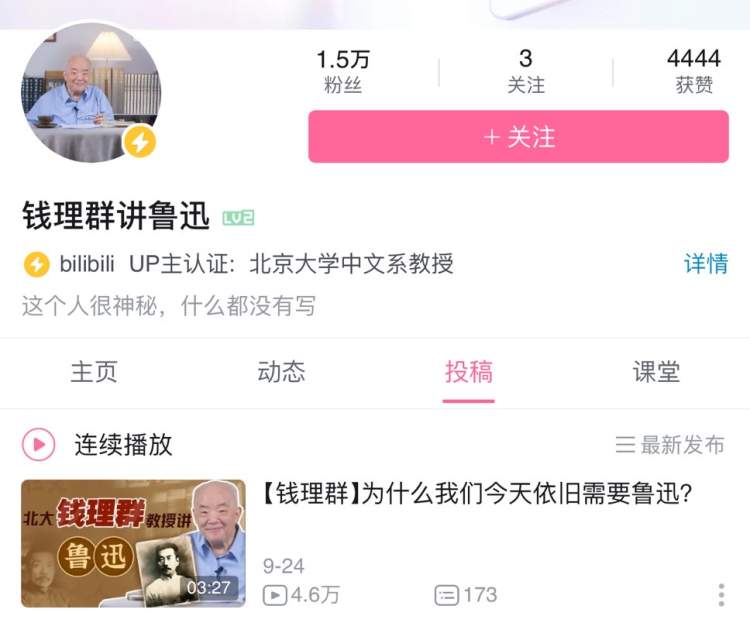Tap the danmaku comment icon showing 173
This screenshot has height=623, width=750.
click(446, 595)
